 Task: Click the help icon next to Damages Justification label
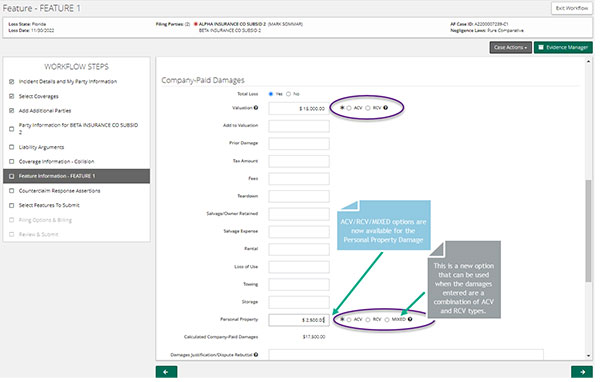coord(256,355)
